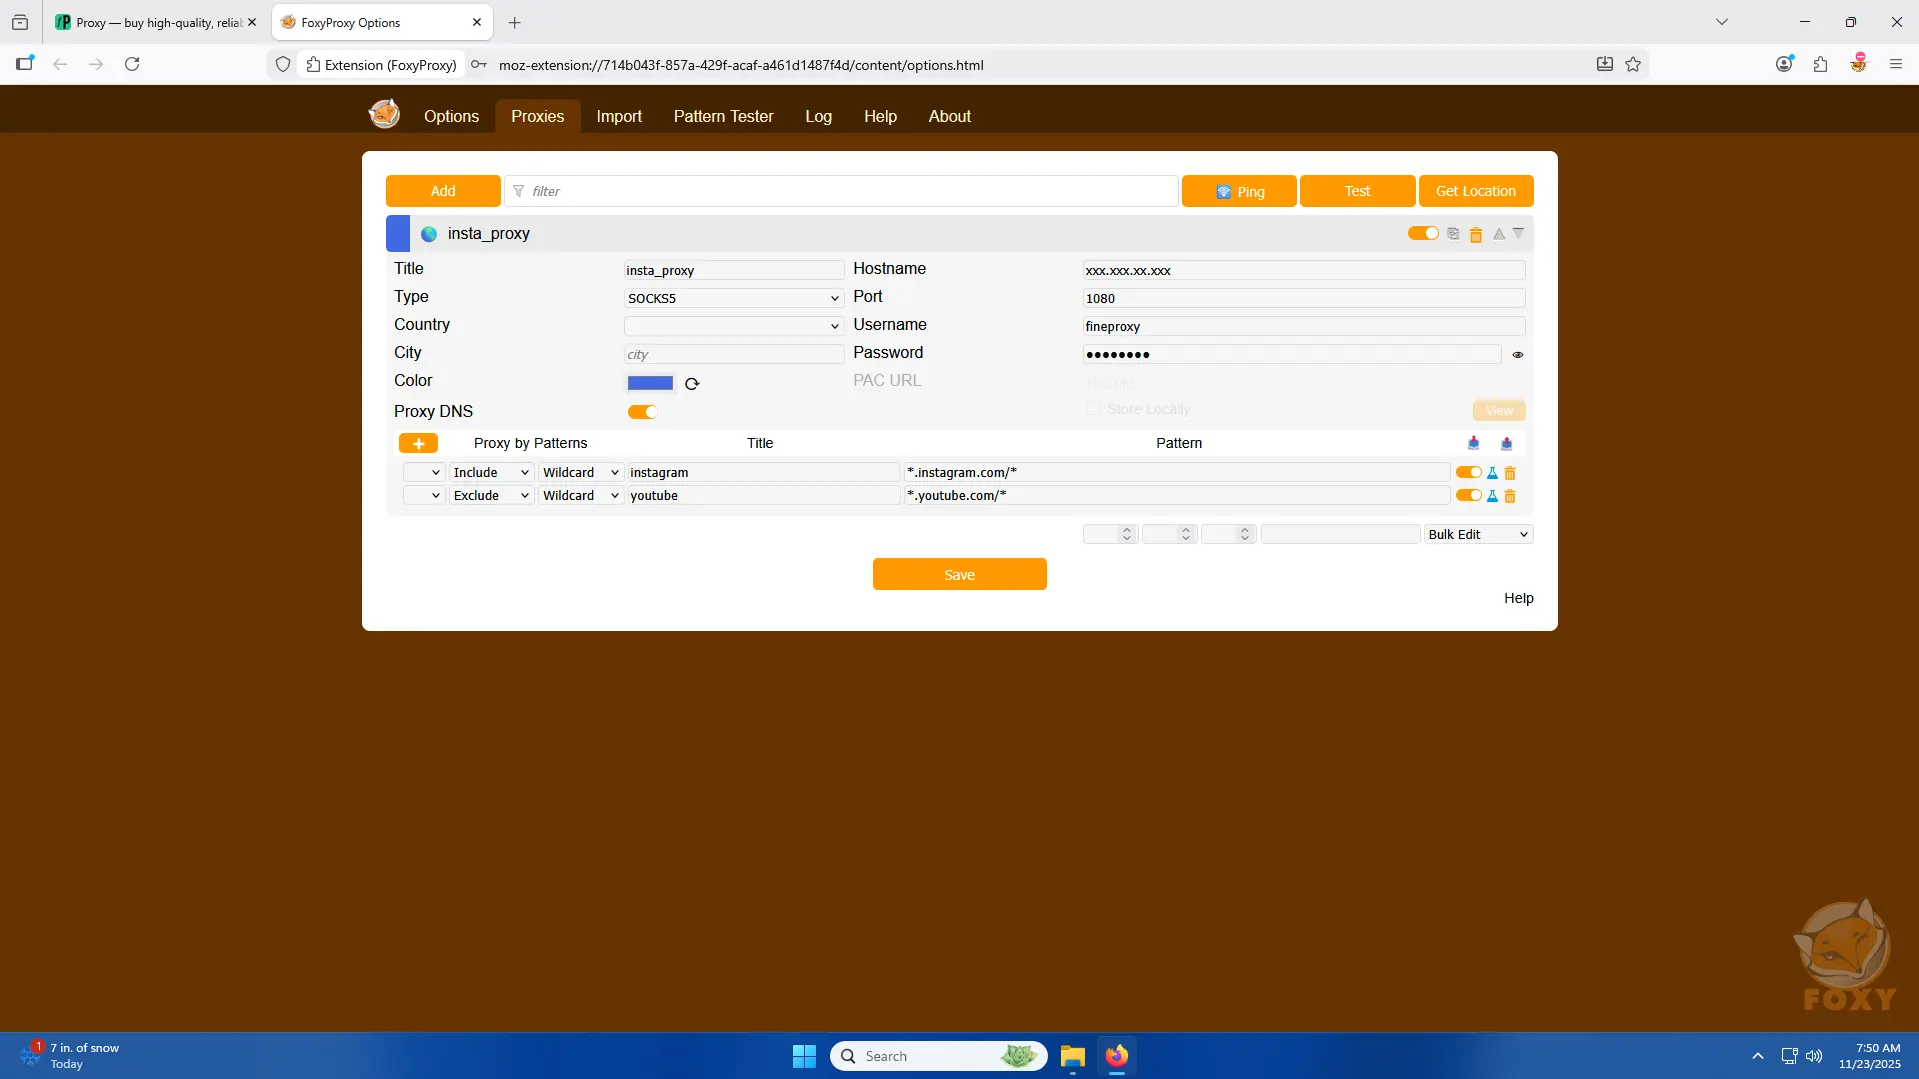This screenshot has width=1919, height=1079.
Task: Open a new browser tab
Action: click(x=514, y=22)
